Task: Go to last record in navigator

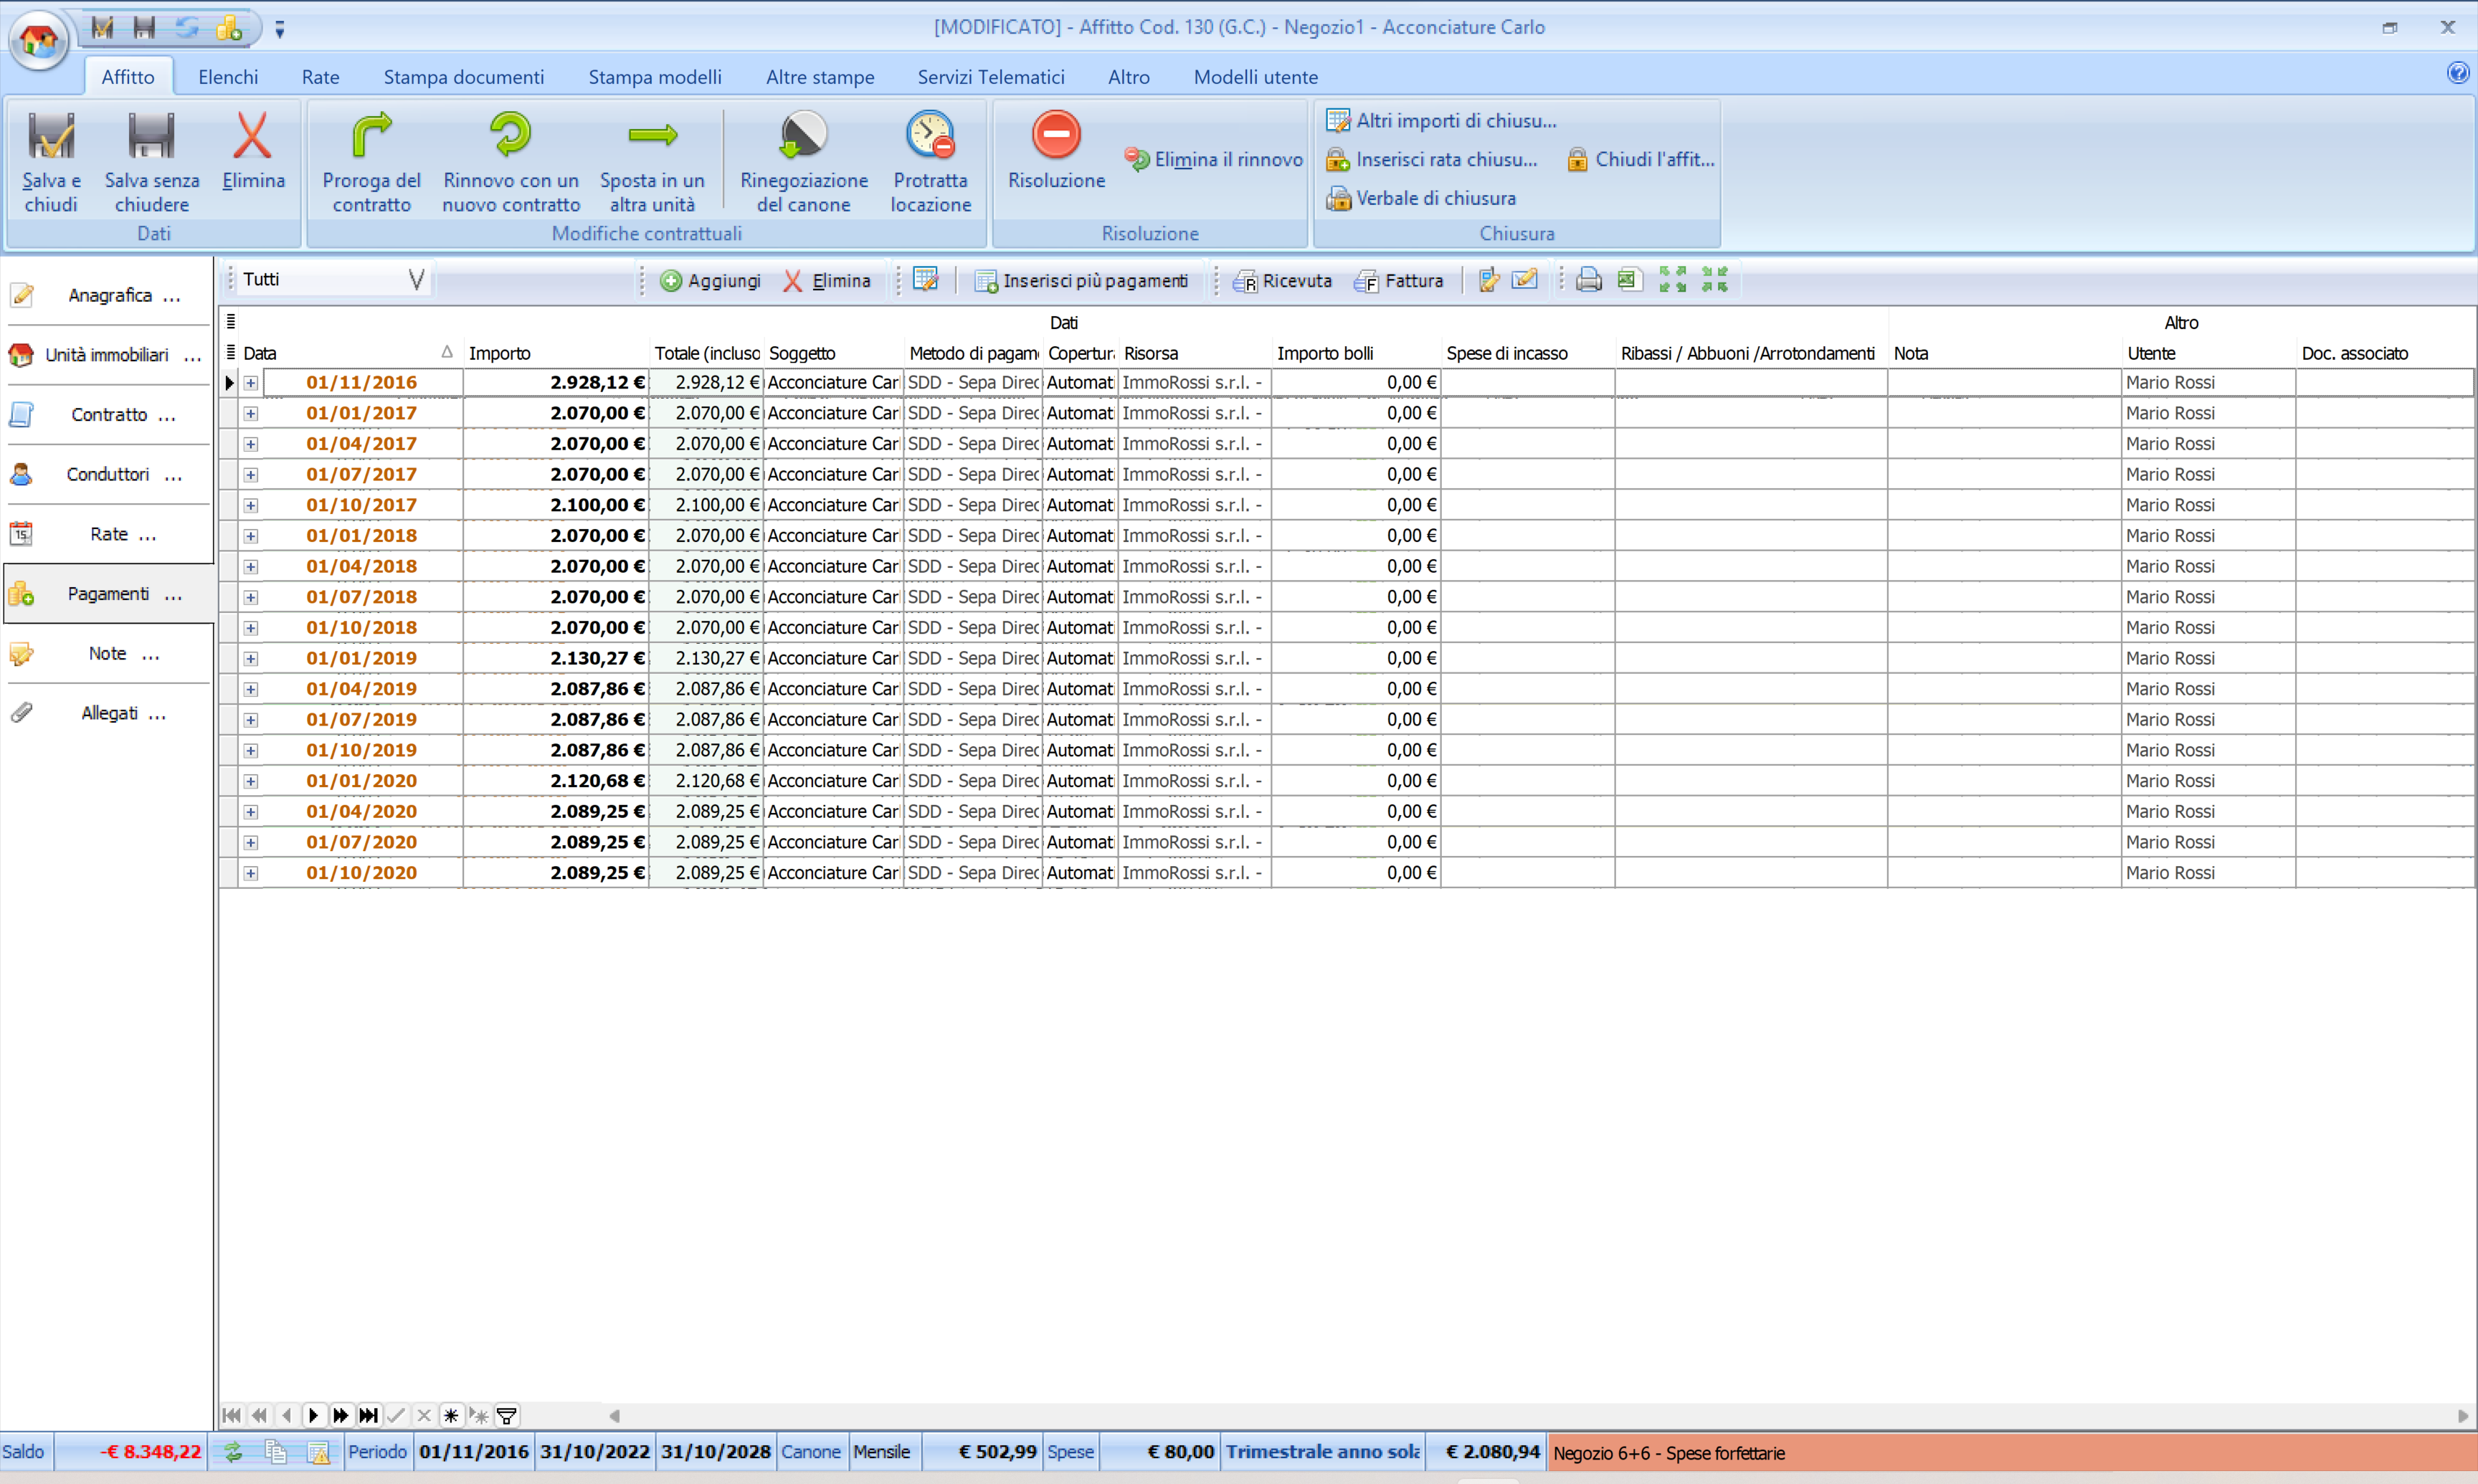Action: tap(368, 1415)
